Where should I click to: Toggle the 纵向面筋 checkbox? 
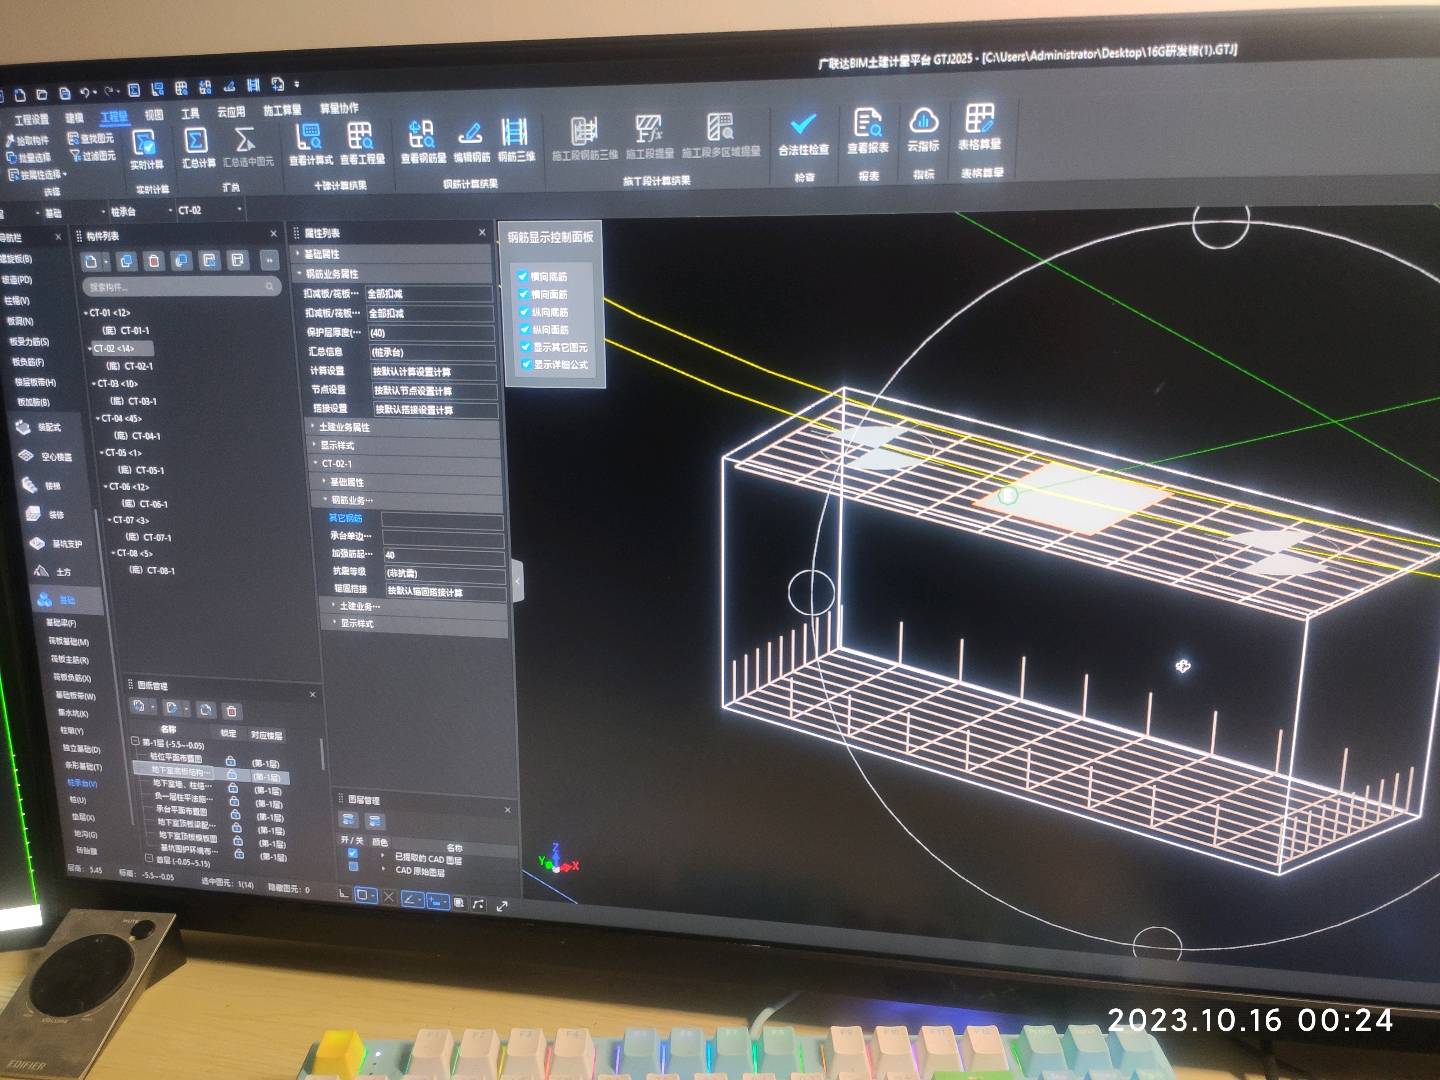pyautogui.click(x=524, y=329)
